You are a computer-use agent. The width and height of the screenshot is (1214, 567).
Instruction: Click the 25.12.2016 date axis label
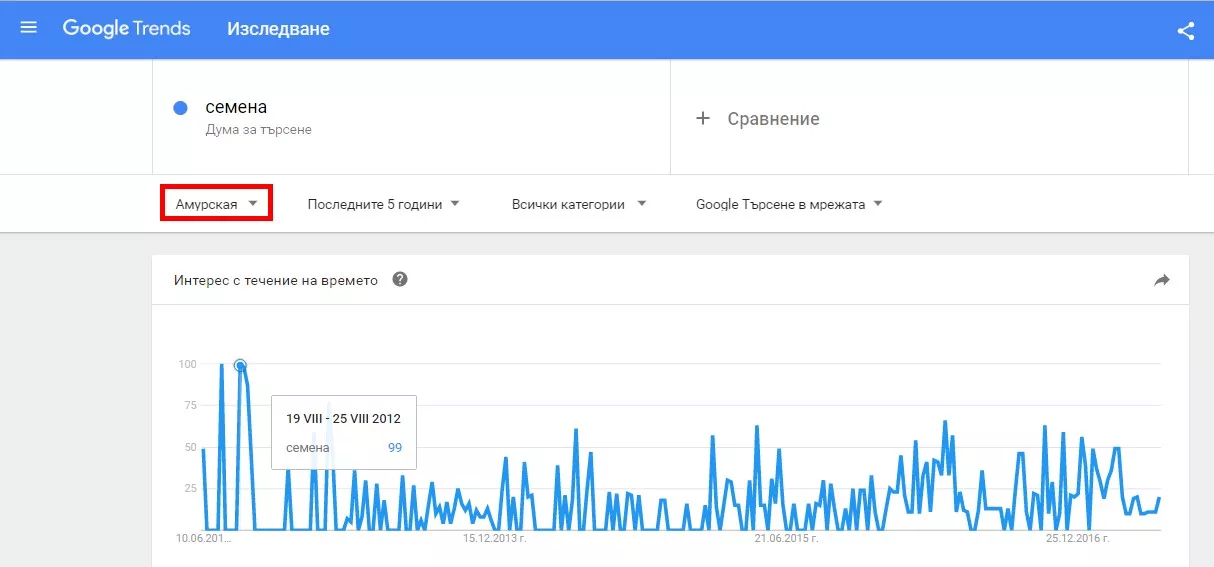tap(1079, 538)
